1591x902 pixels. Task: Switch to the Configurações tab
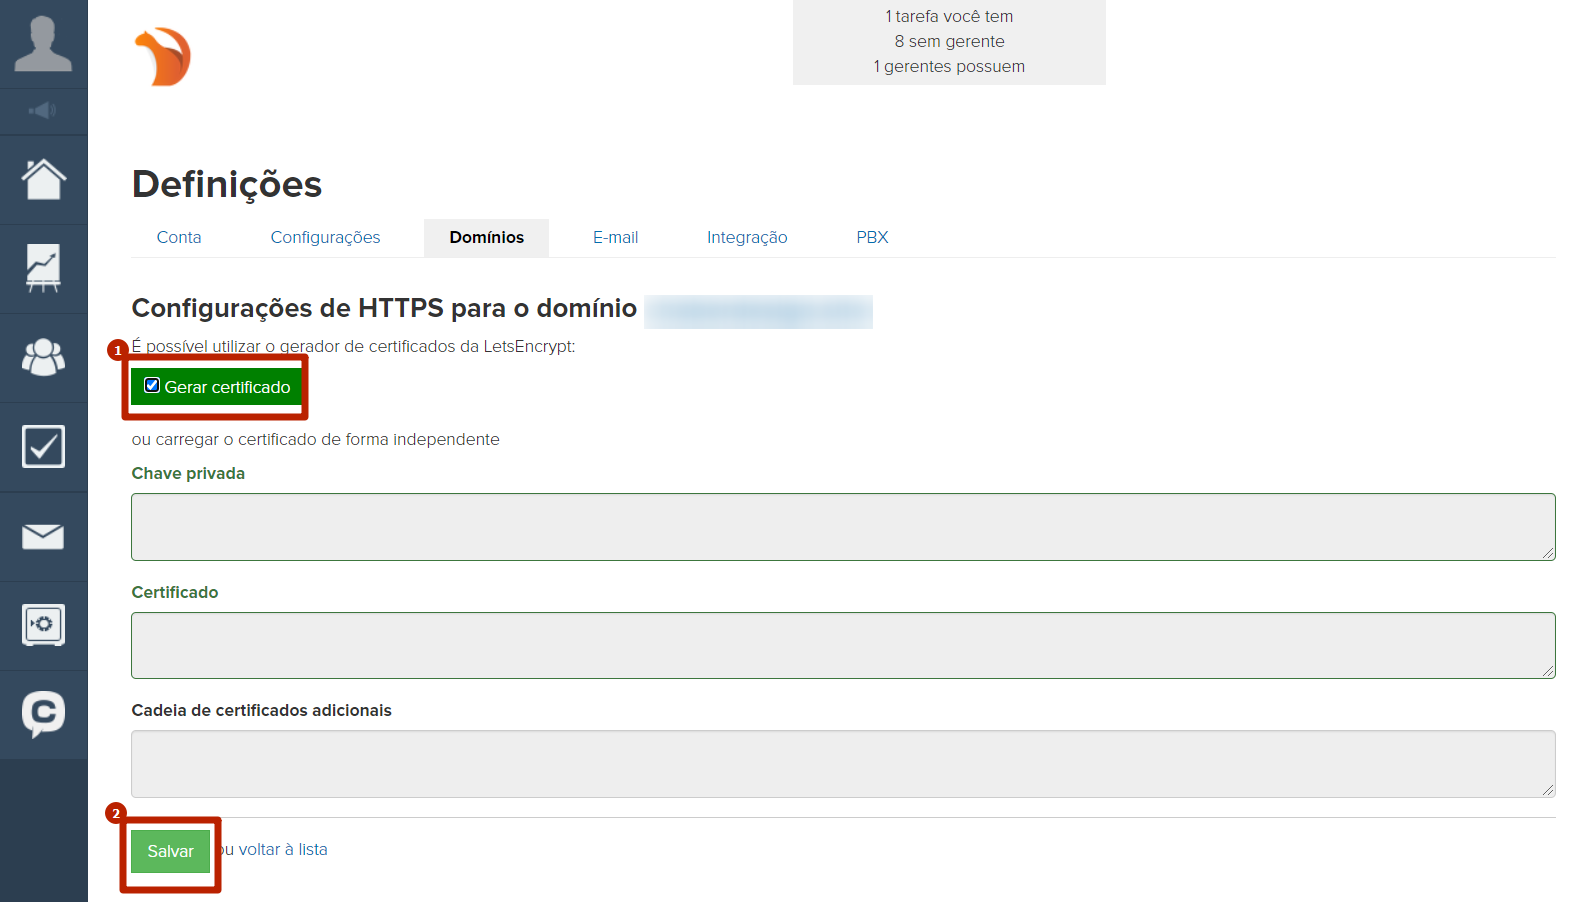[325, 238]
